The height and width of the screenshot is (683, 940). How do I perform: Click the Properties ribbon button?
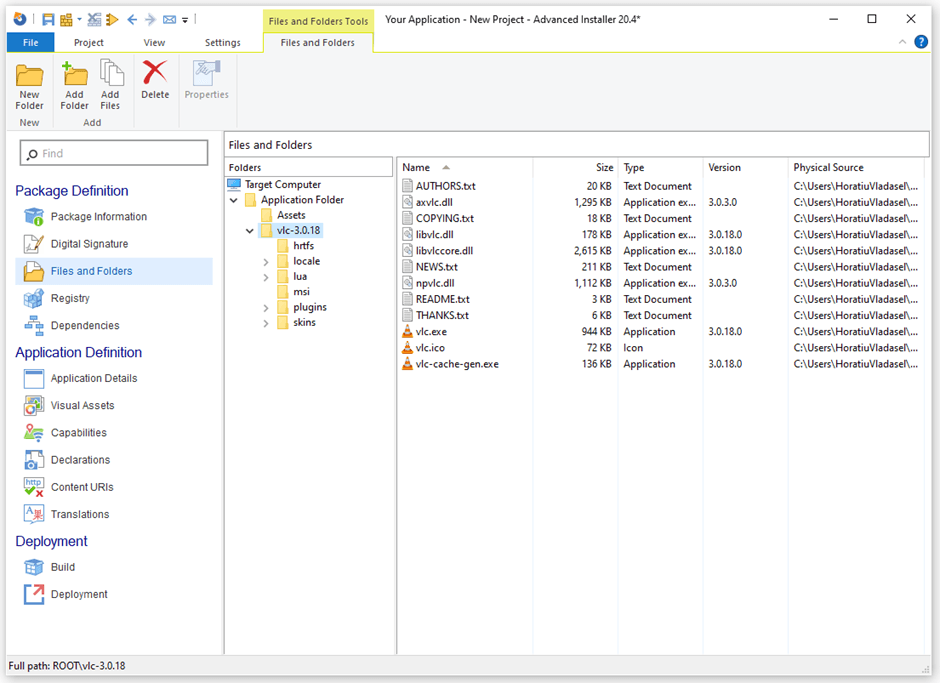pyautogui.click(x=207, y=80)
